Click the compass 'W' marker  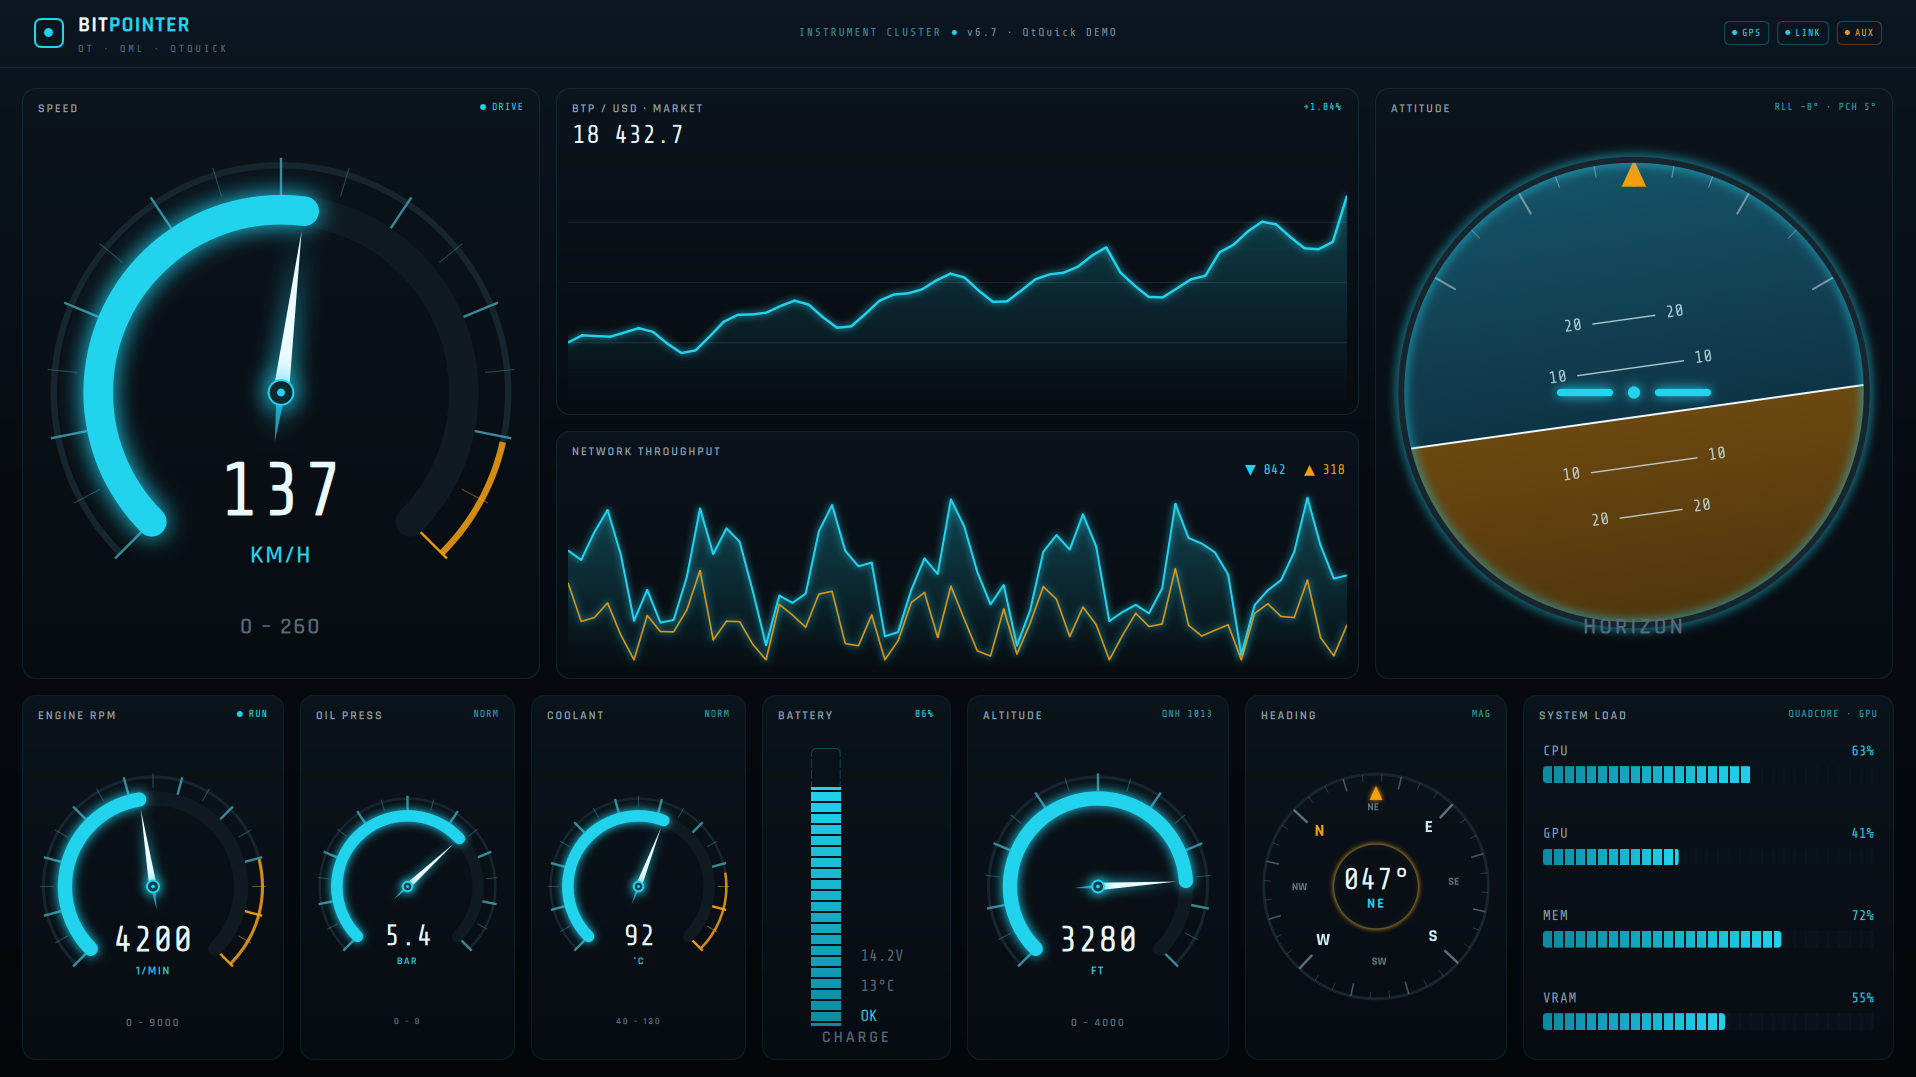point(1322,939)
